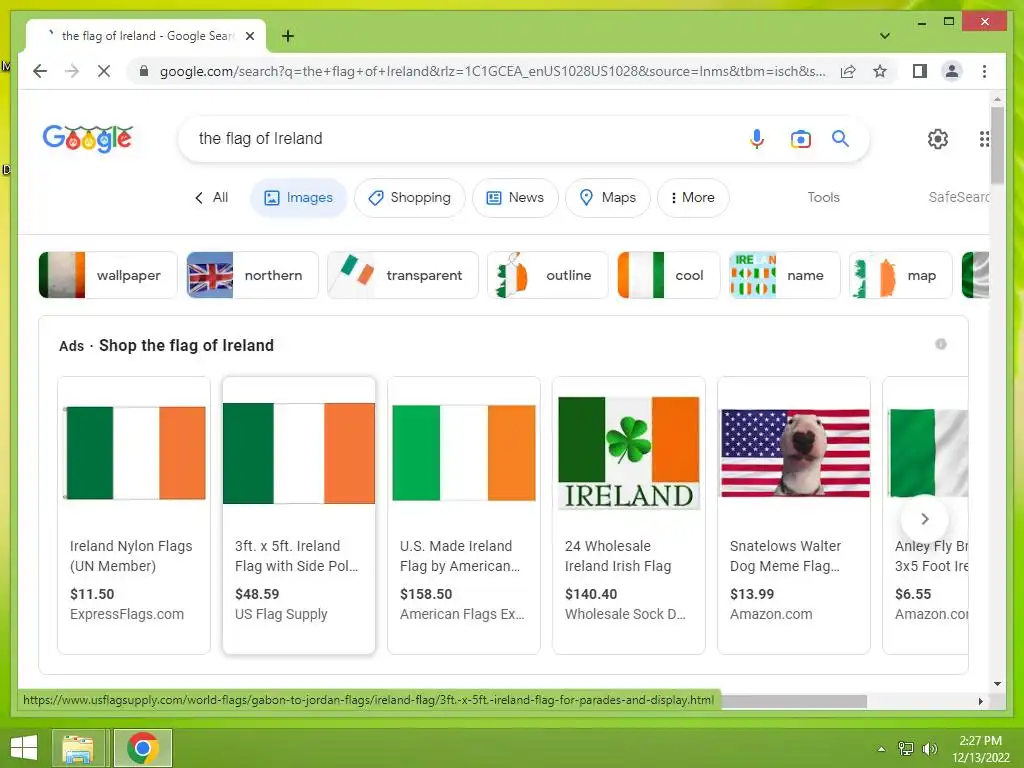Open Ireland Nylon Flags (UN Member) link
This screenshot has height=768, width=1024.
pos(131,556)
